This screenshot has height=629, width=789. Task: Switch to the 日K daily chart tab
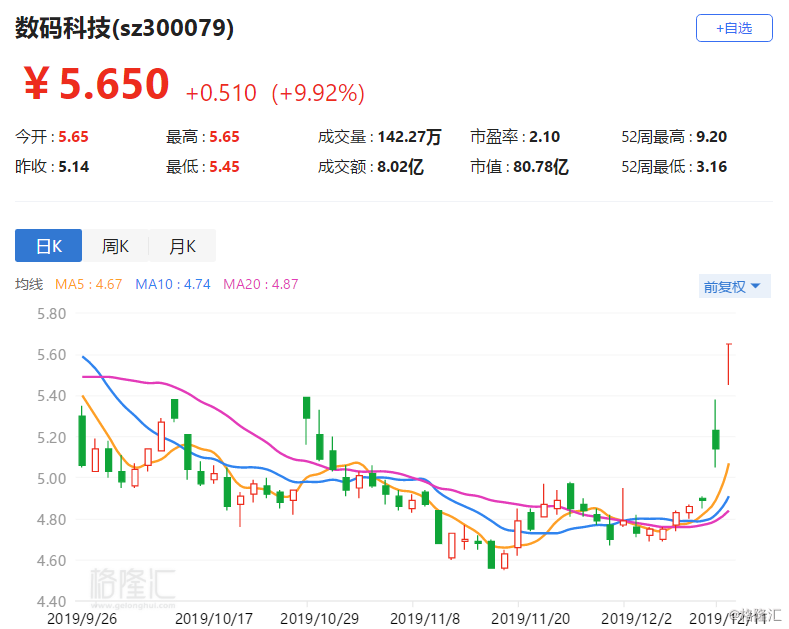(x=48, y=246)
